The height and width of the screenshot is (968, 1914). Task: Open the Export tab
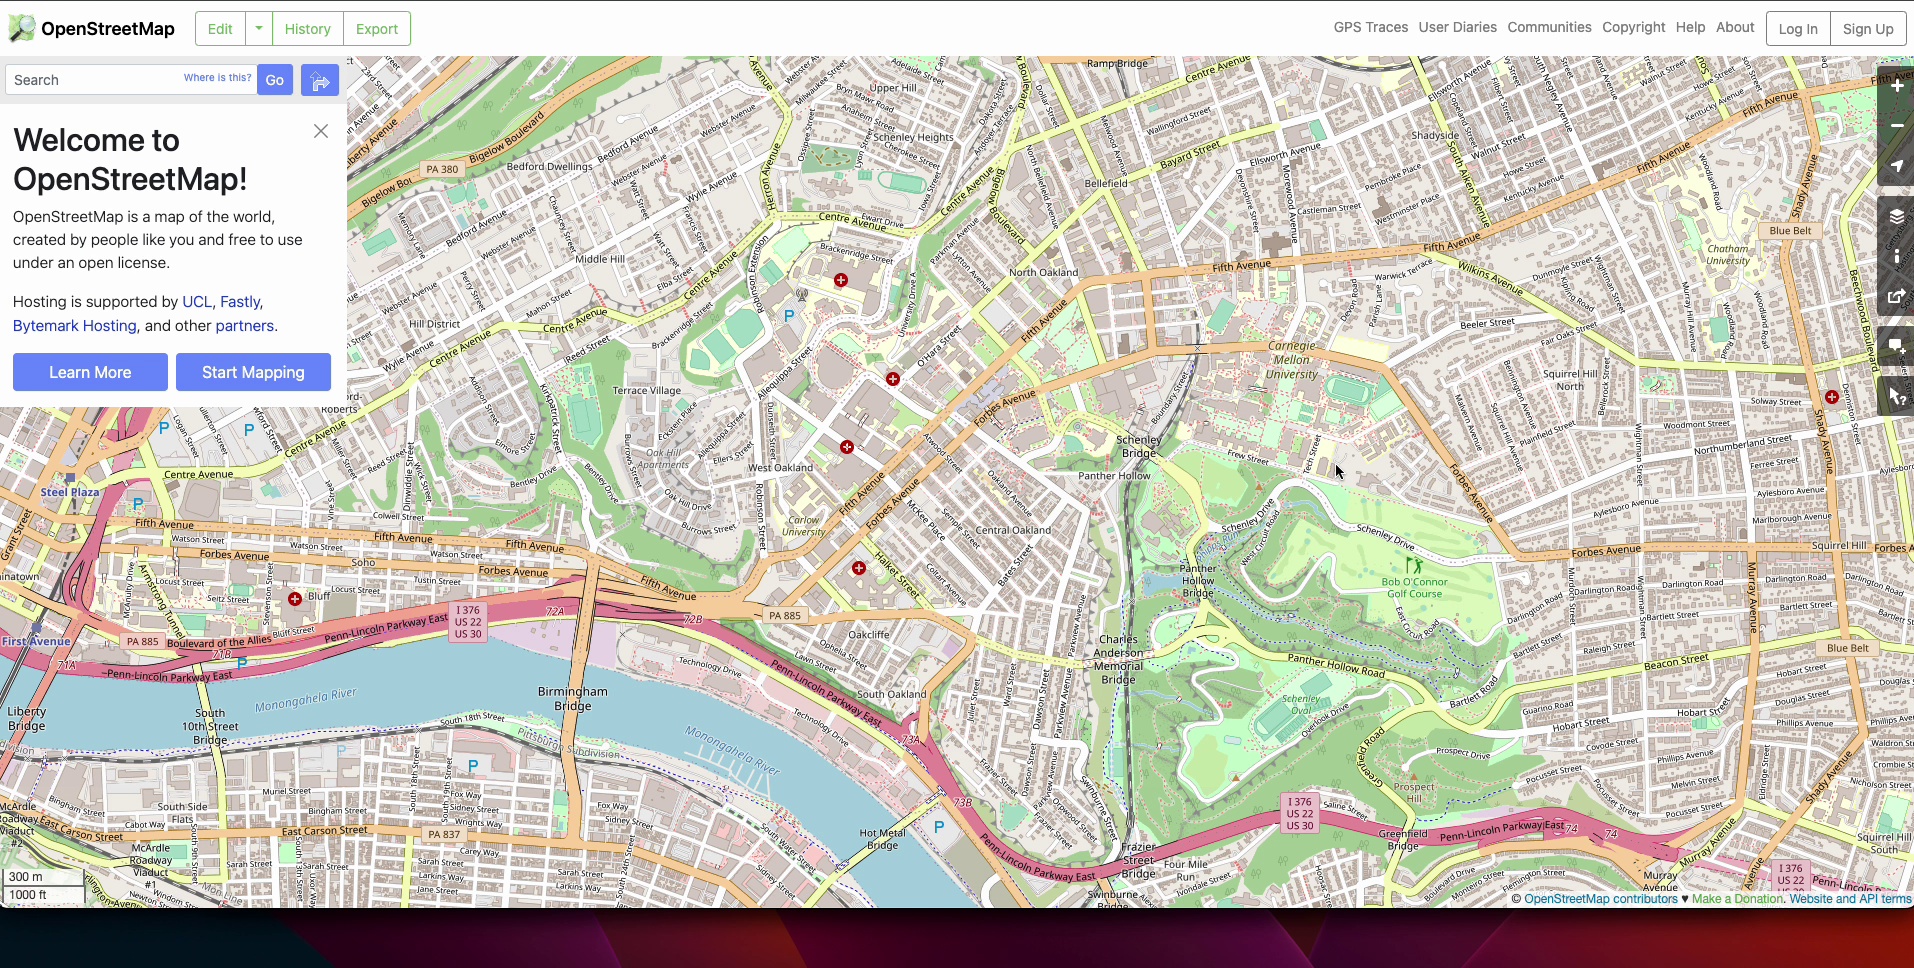[376, 29]
